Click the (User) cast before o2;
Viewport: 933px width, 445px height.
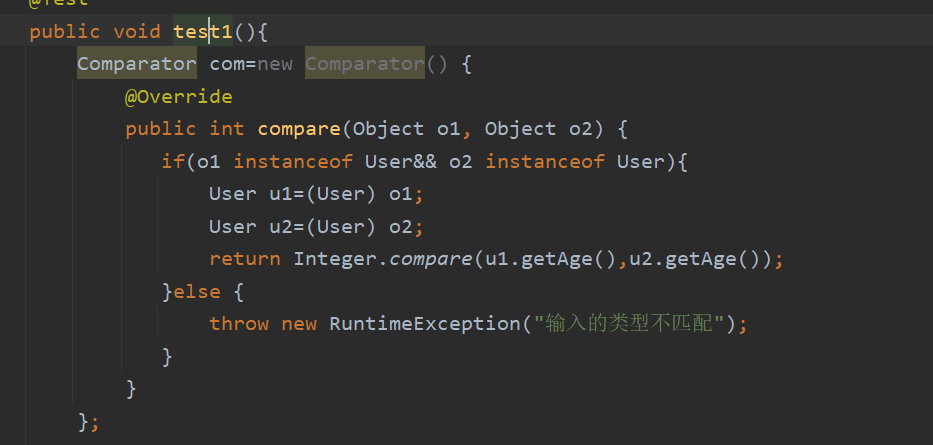point(341,227)
